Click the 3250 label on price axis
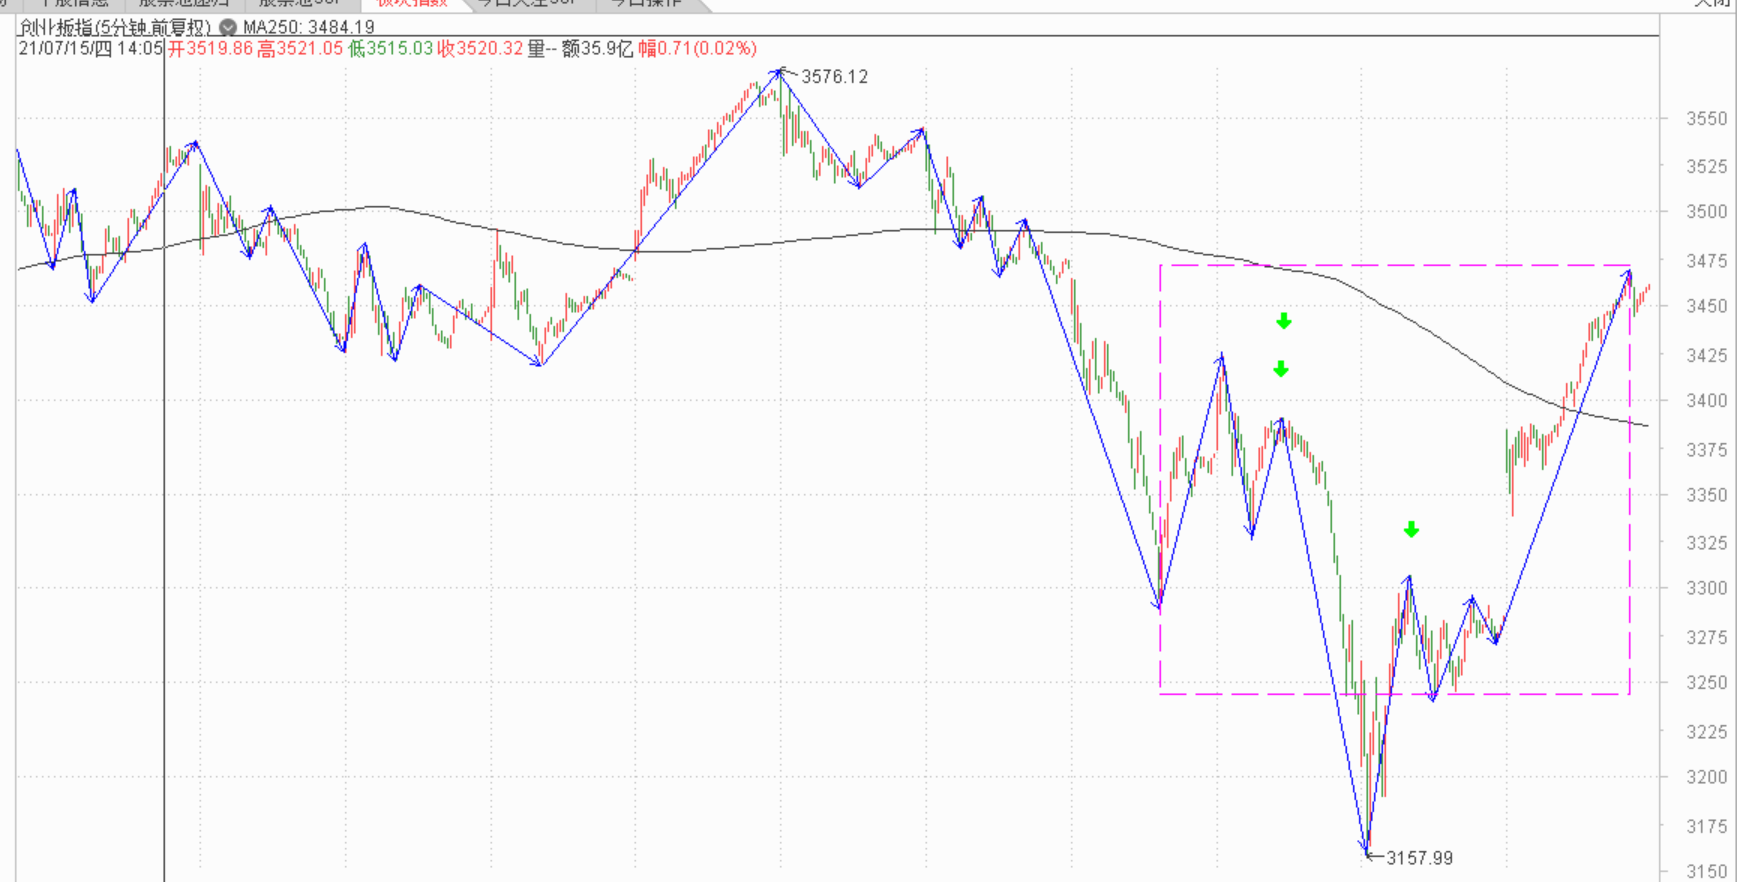1737x882 pixels. 1706,683
